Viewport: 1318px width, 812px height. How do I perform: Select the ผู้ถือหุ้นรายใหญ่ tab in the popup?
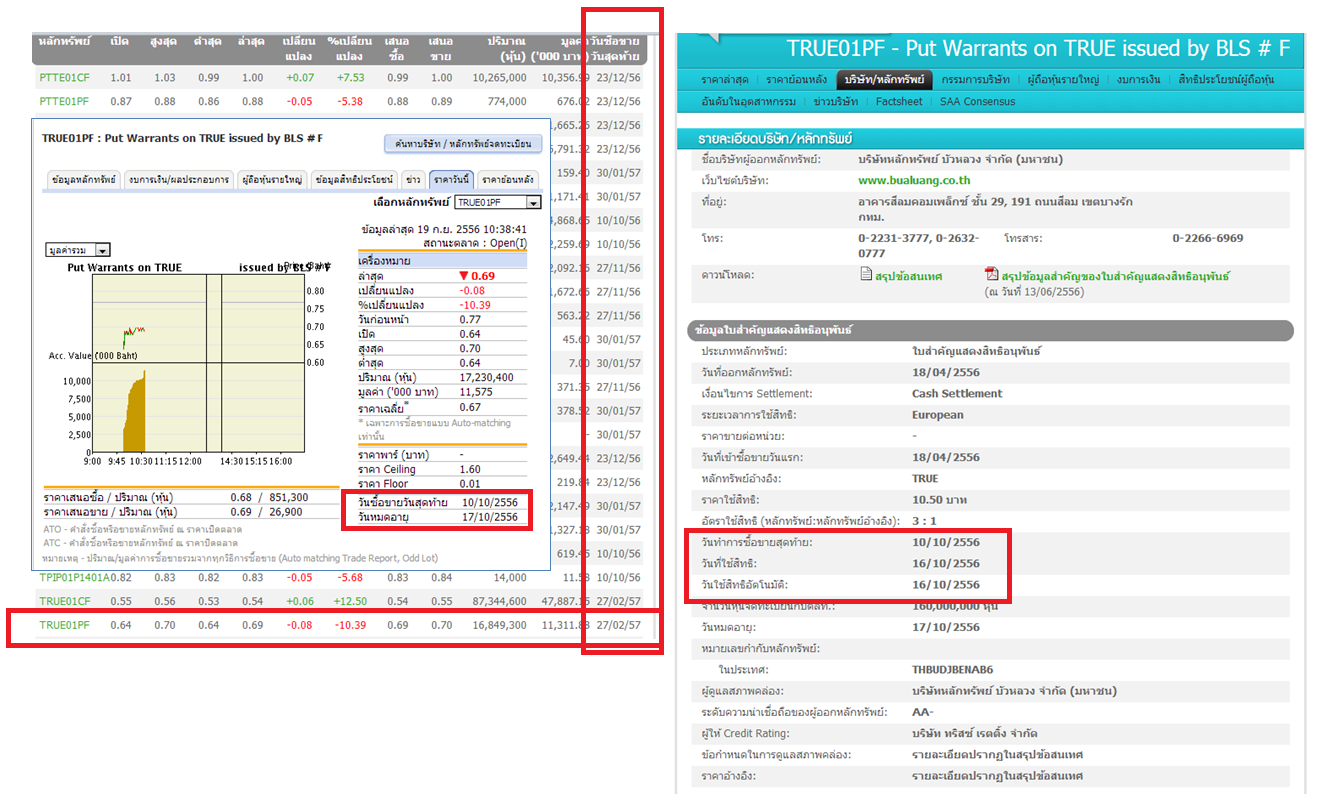click(x=271, y=180)
